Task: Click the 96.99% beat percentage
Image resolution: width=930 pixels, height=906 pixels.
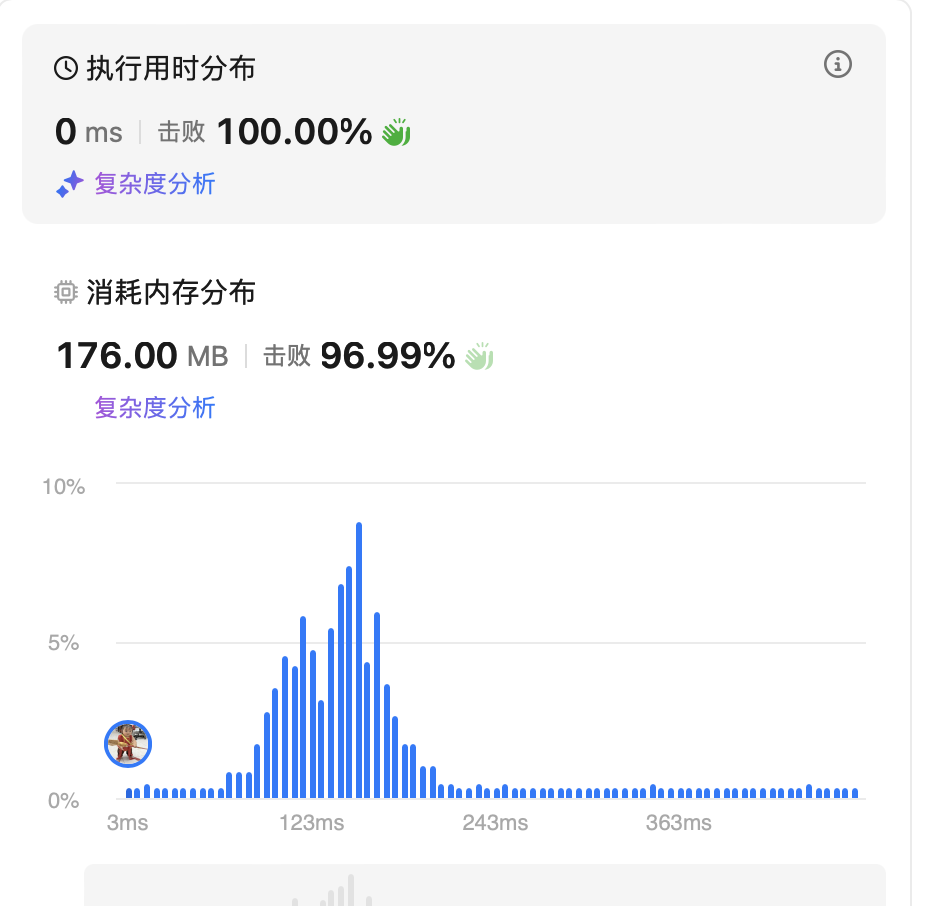Action: [388, 356]
